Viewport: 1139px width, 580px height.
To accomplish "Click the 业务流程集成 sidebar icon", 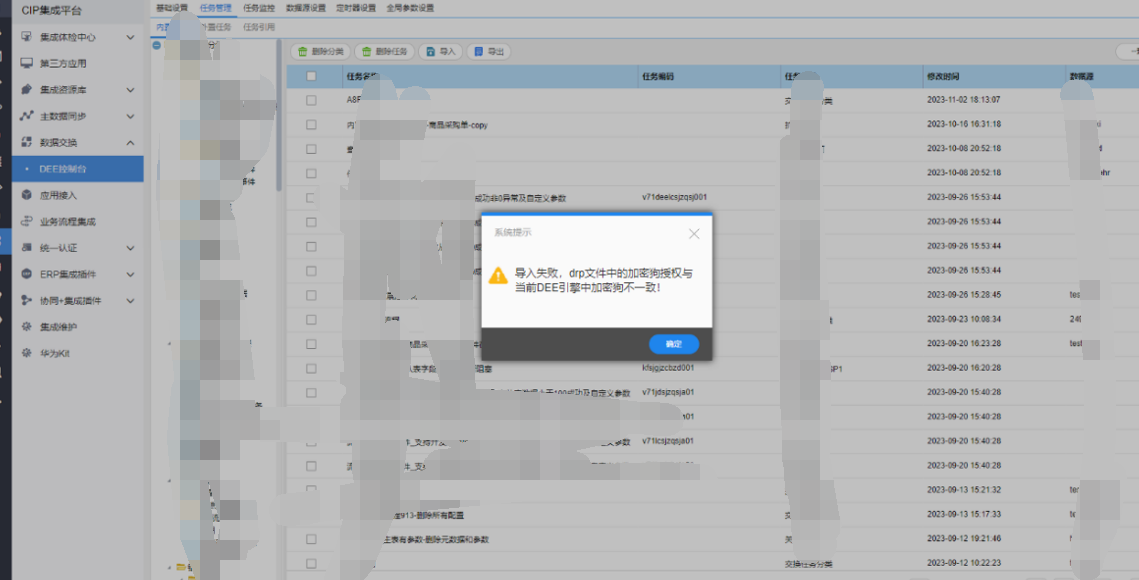I will coord(27,221).
